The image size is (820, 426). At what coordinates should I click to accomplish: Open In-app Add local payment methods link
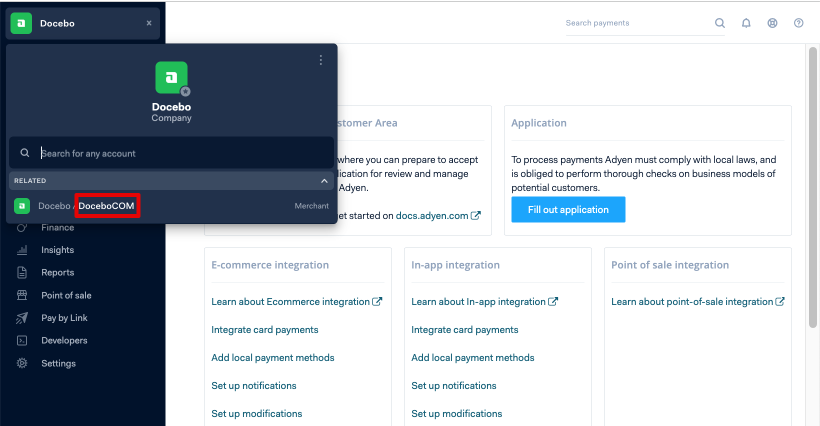(x=473, y=358)
